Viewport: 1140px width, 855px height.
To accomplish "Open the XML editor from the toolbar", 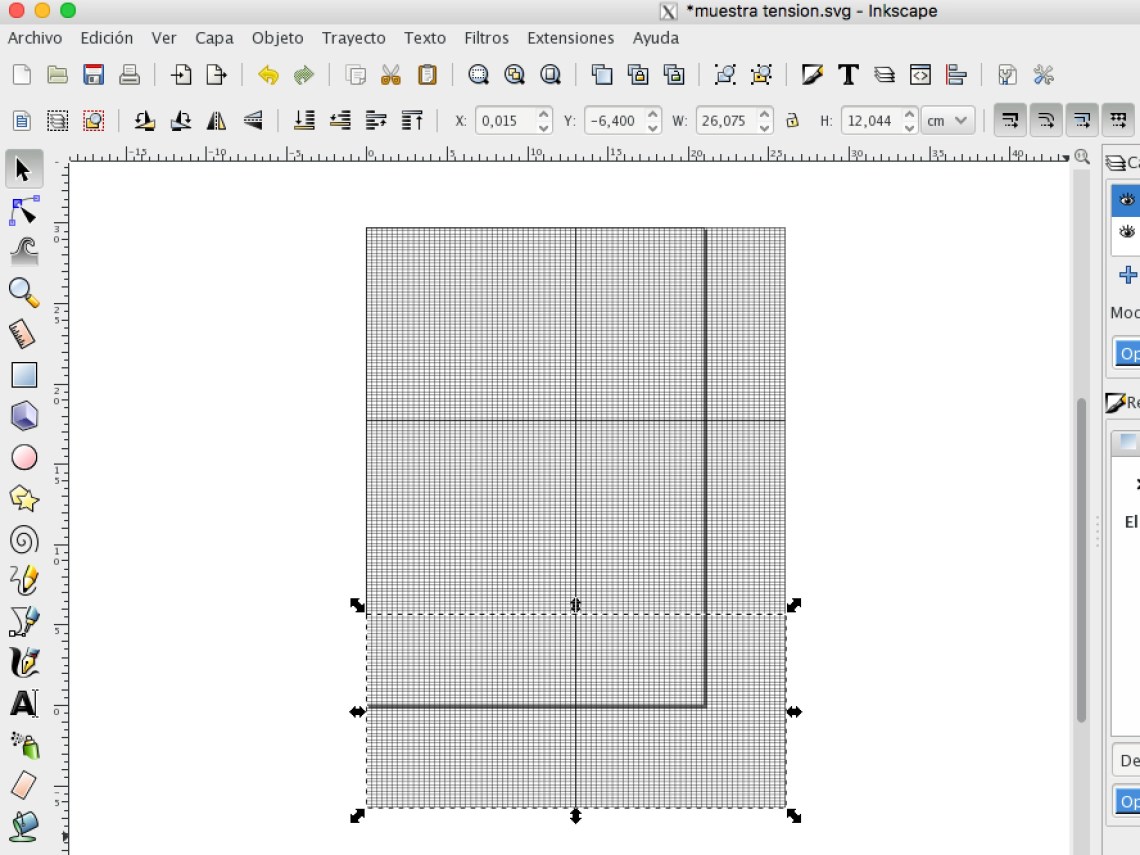I will (919, 74).
